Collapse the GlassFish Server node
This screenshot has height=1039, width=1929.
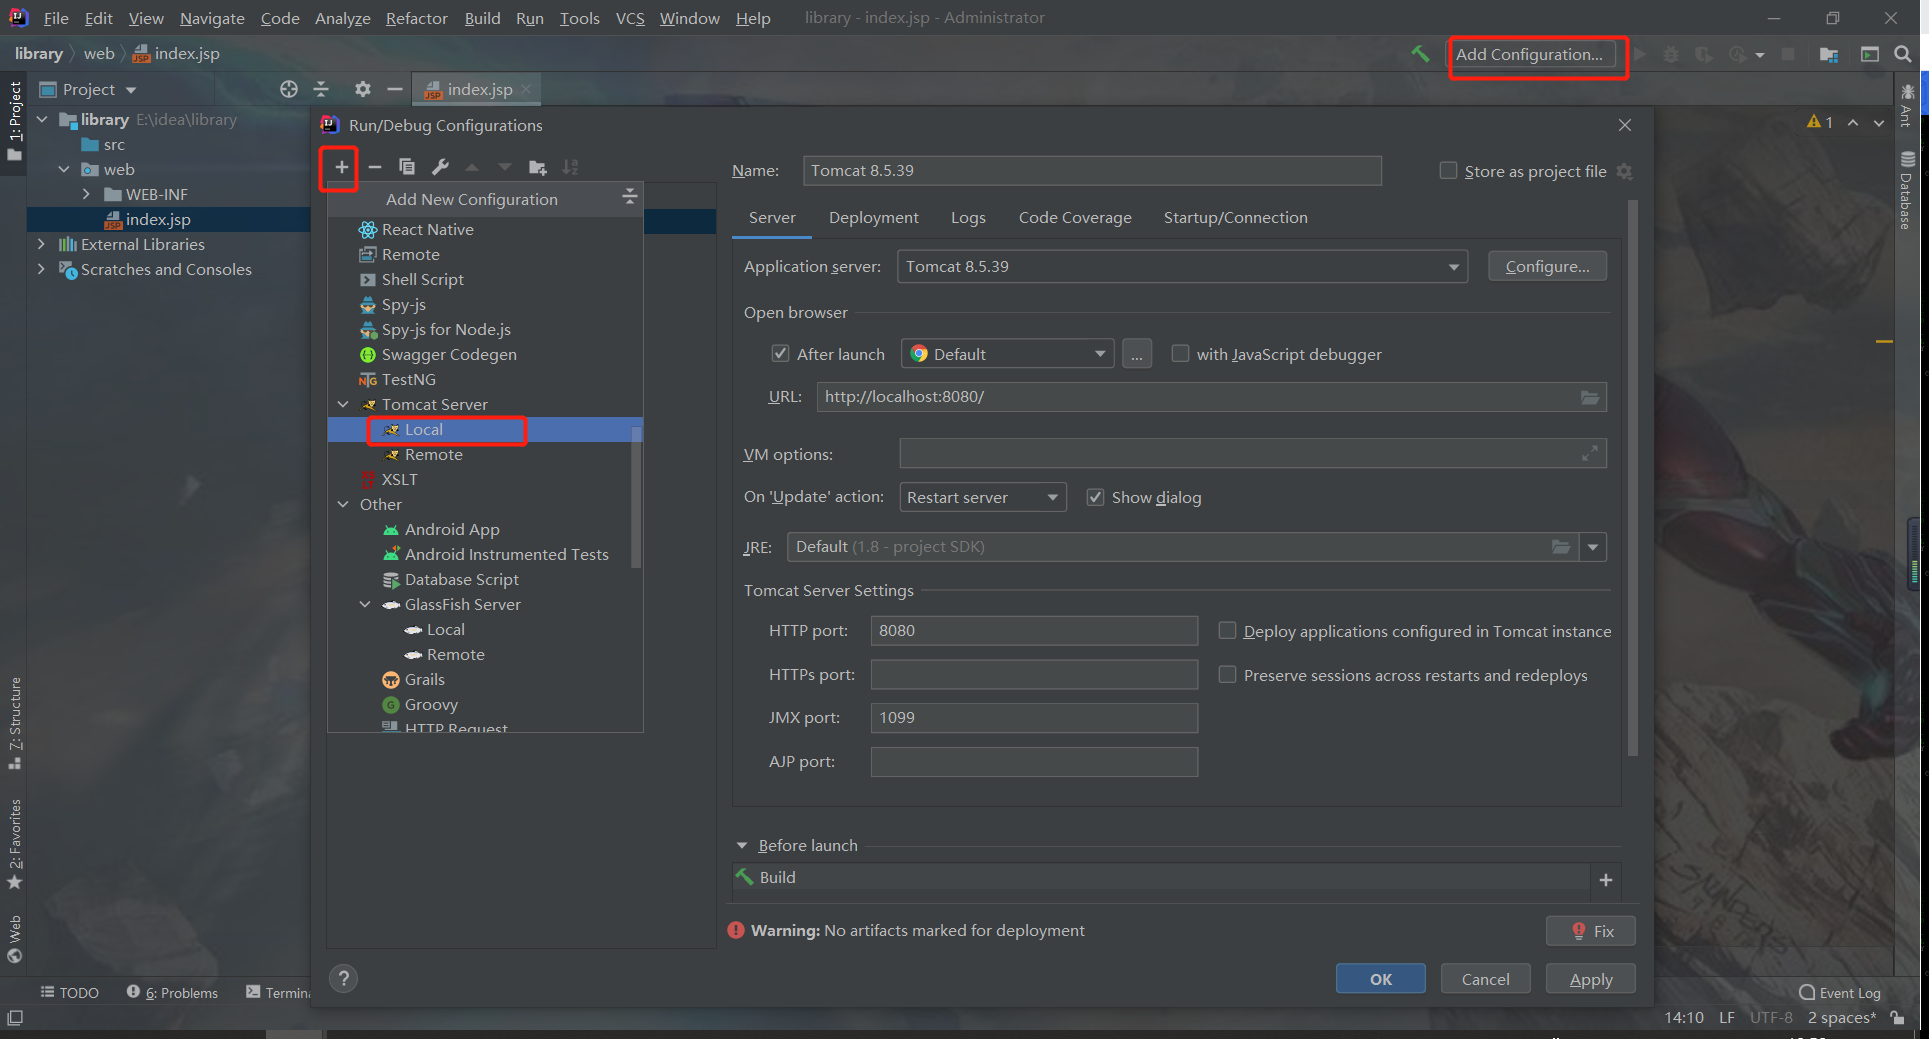click(365, 604)
